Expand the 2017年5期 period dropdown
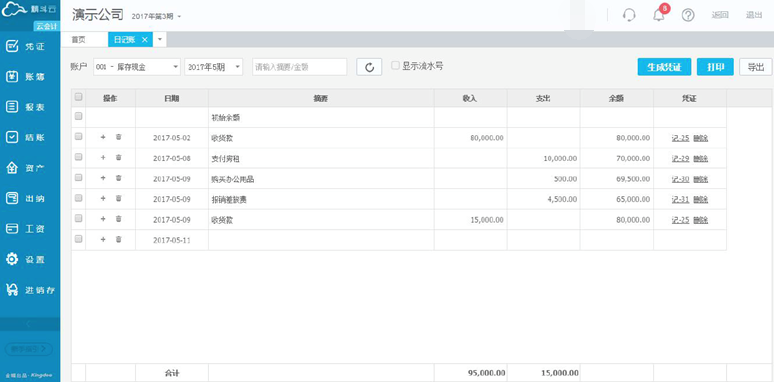Viewport: 774px width, 382px height. click(213, 67)
